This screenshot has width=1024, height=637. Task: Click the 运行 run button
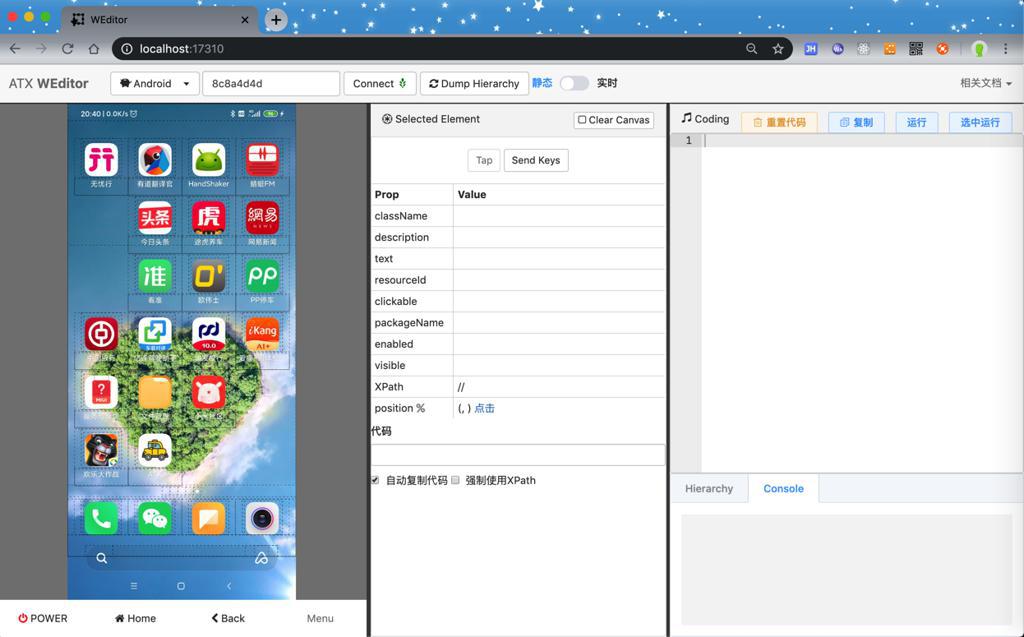tap(916, 122)
